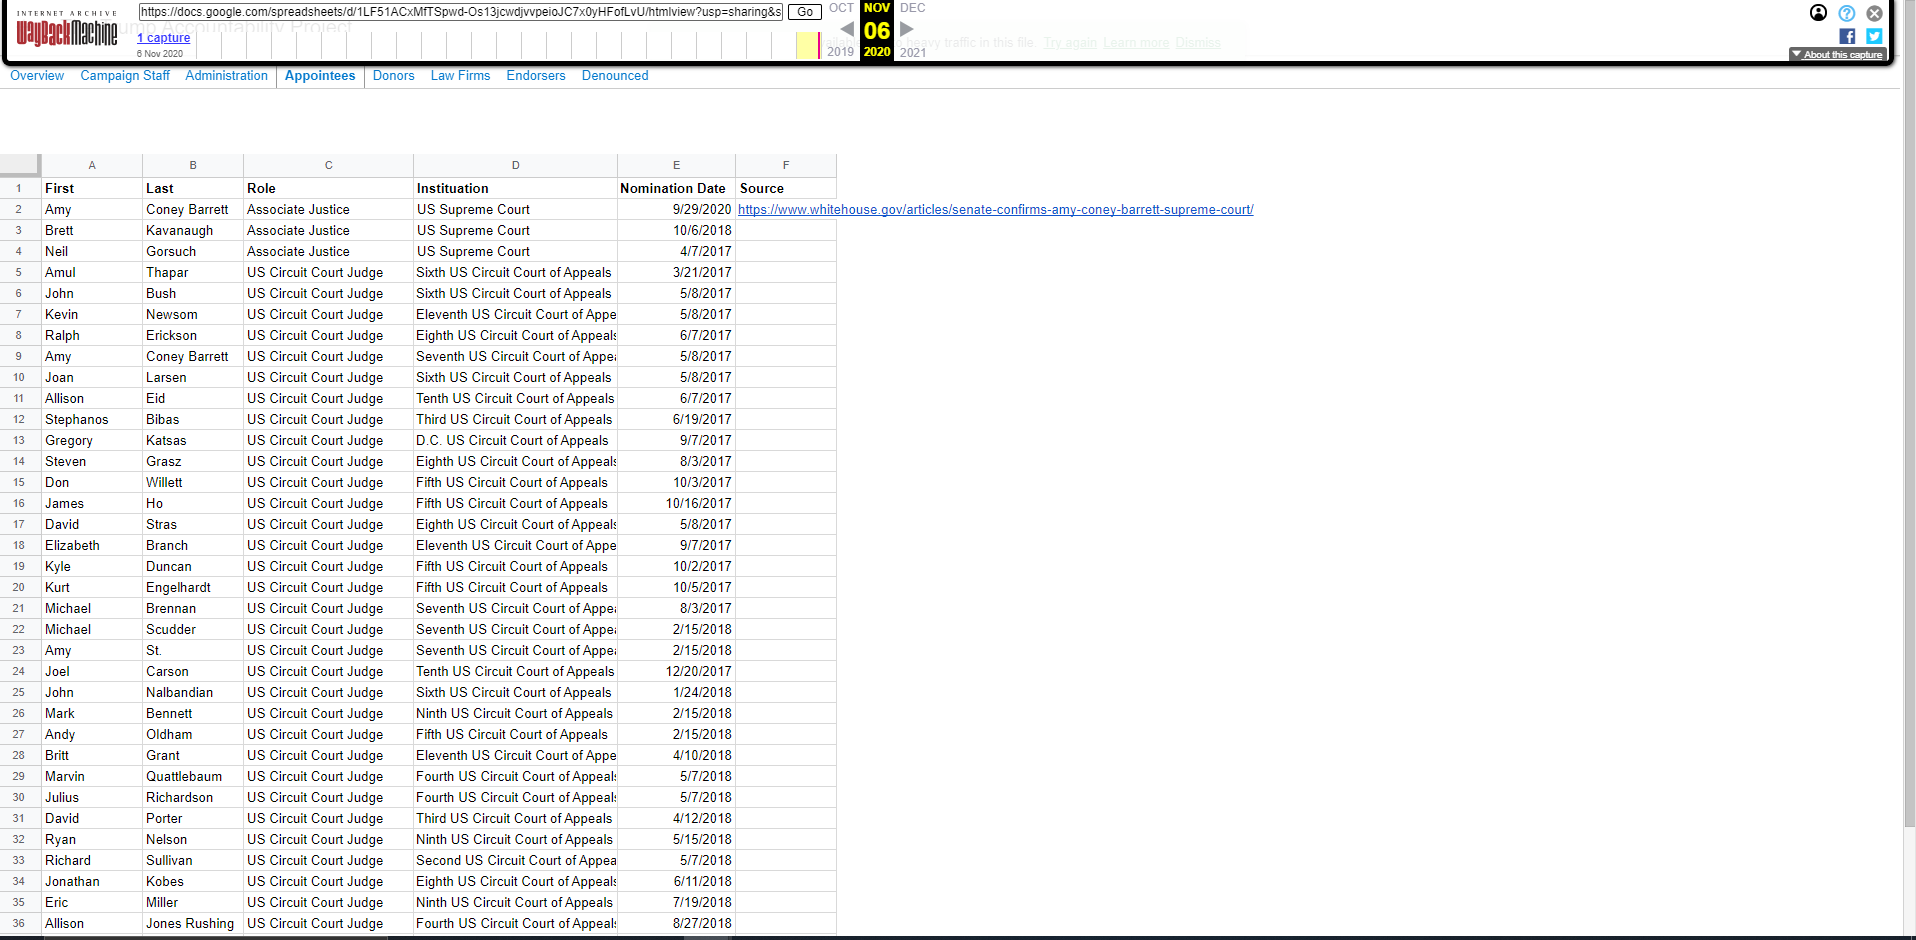The height and width of the screenshot is (940, 1916).
Task: Close the Wayback toolbar
Action: 1874,13
